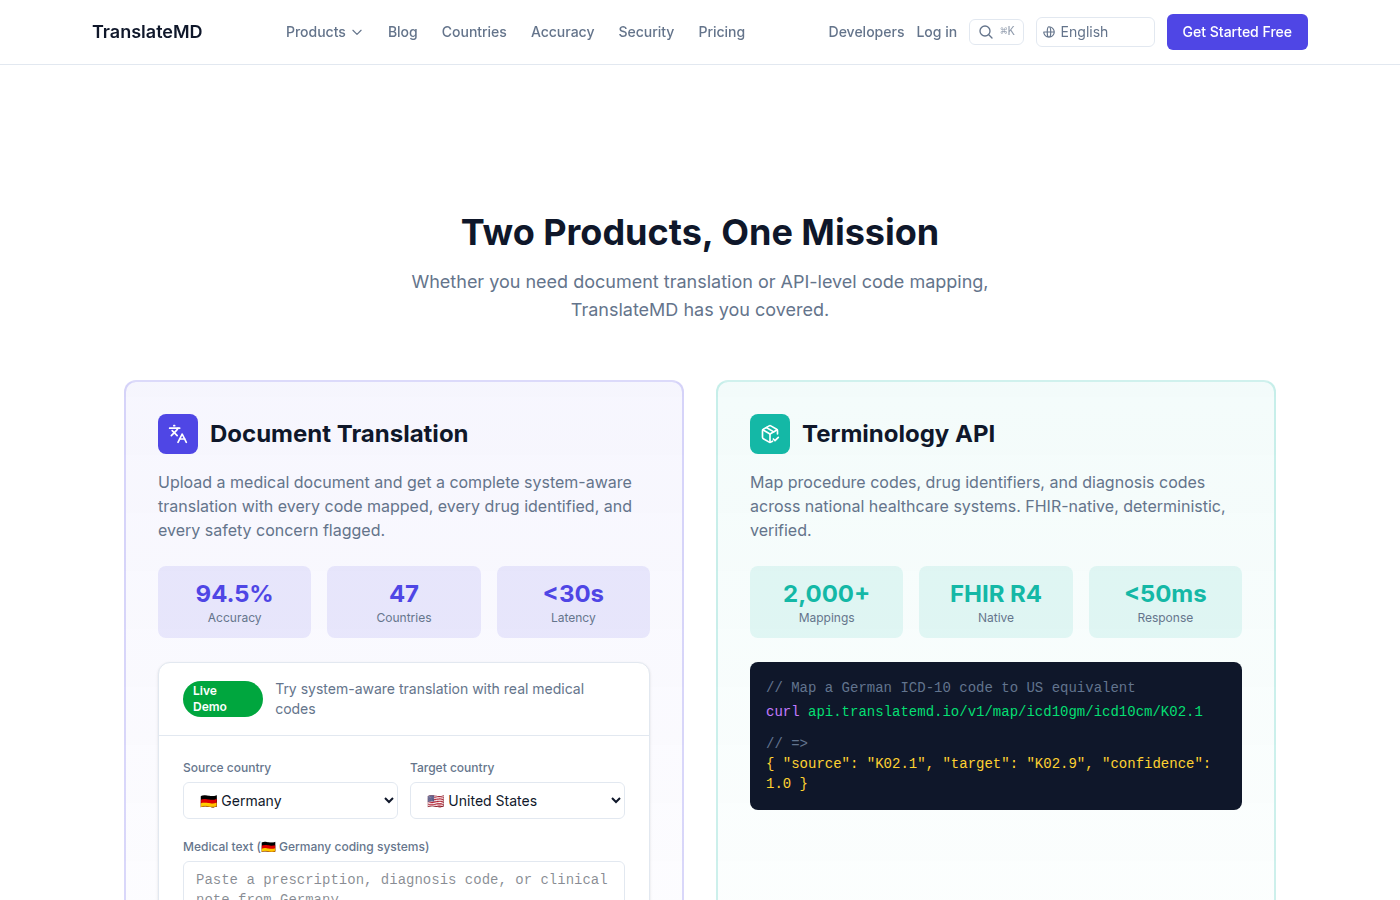
Task: Click Get Started Free button
Action: coord(1237,32)
